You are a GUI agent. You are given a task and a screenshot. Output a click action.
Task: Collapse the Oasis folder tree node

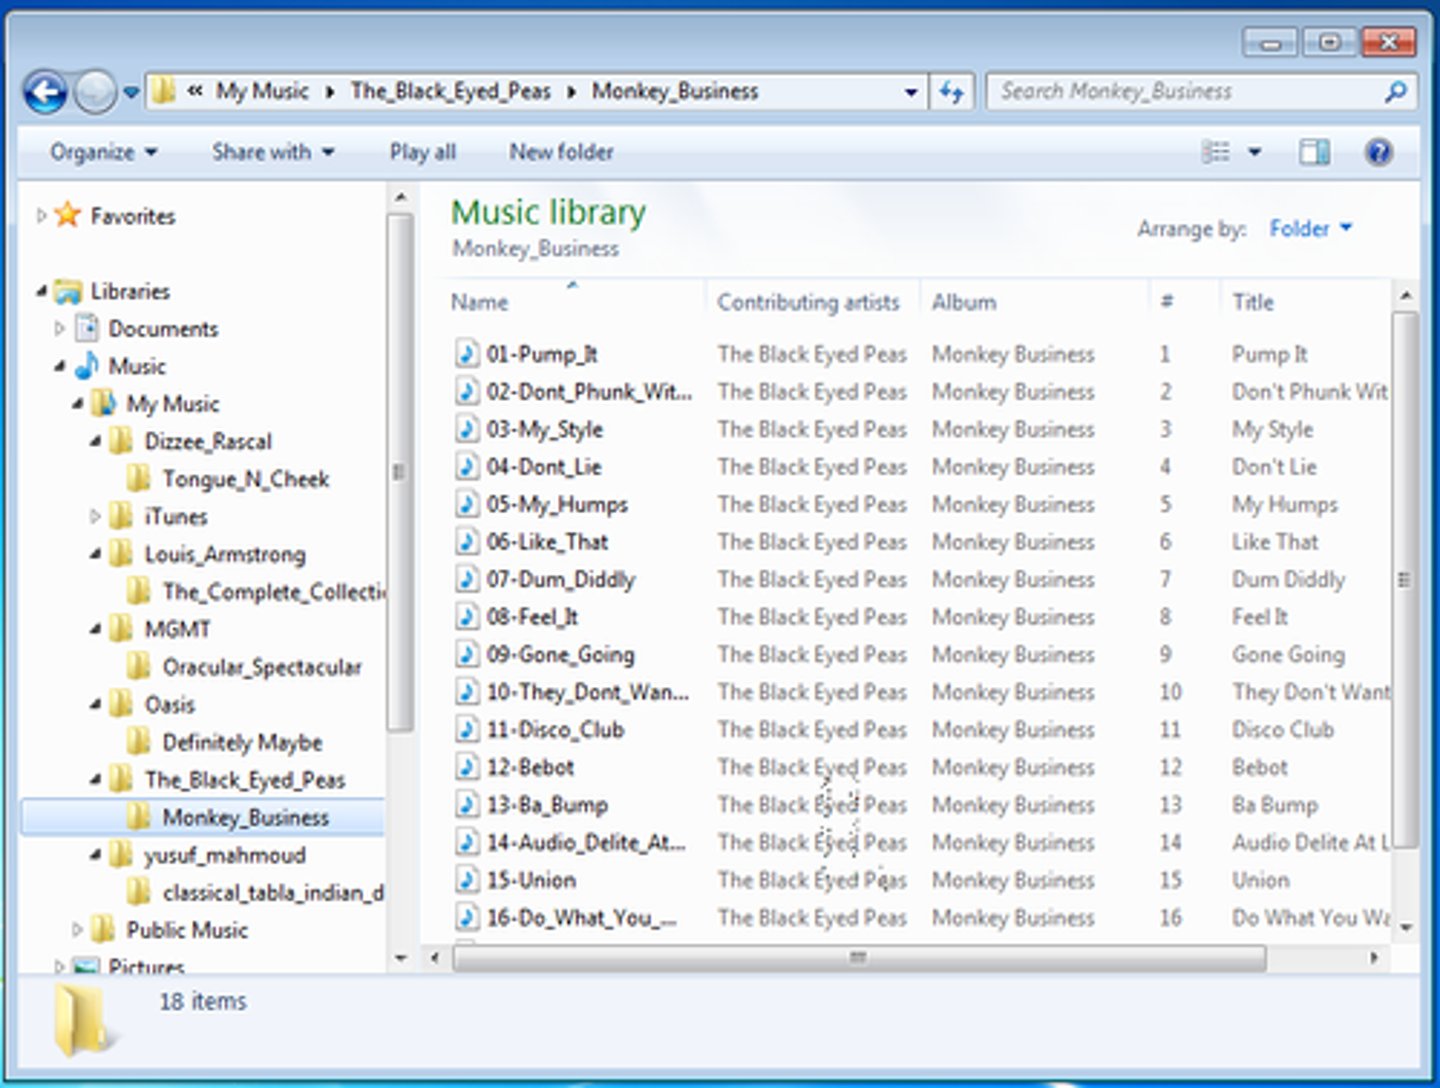point(95,705)
